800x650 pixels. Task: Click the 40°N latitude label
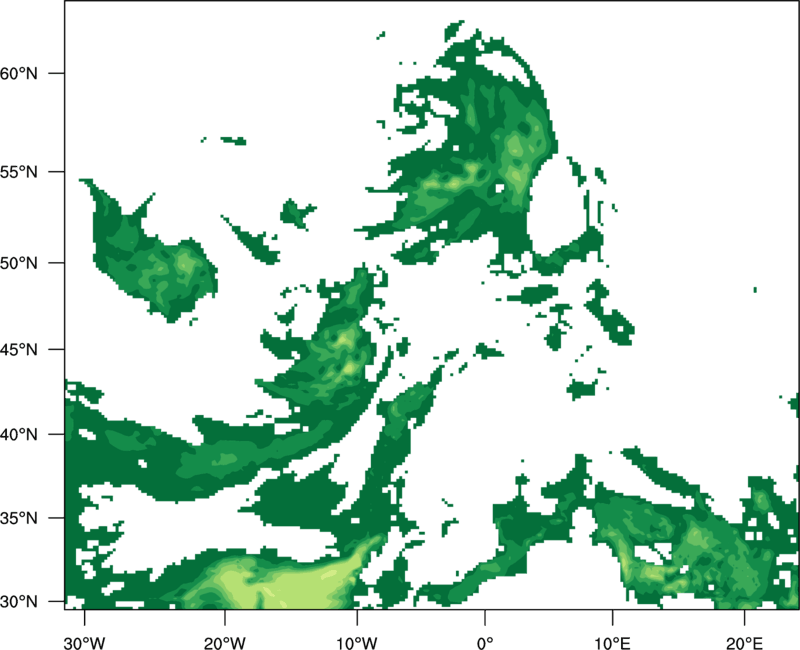(x=19, y=435)
